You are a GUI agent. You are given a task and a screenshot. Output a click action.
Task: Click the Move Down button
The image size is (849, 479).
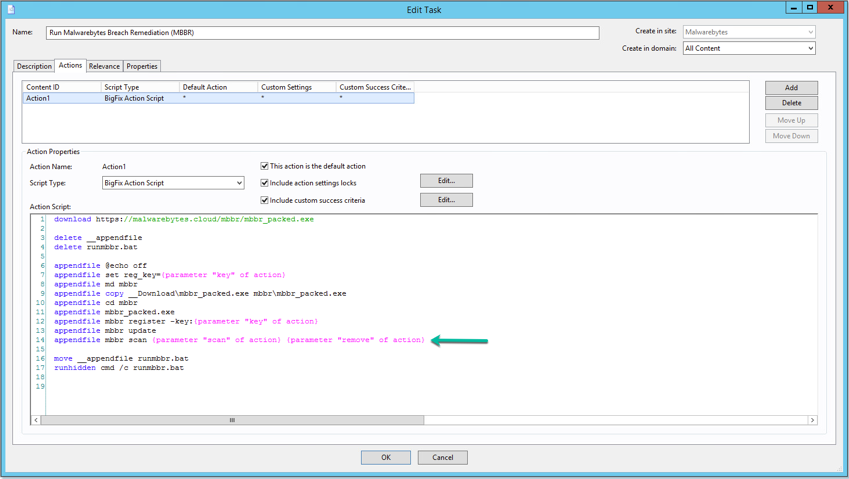tap(791, 136)
